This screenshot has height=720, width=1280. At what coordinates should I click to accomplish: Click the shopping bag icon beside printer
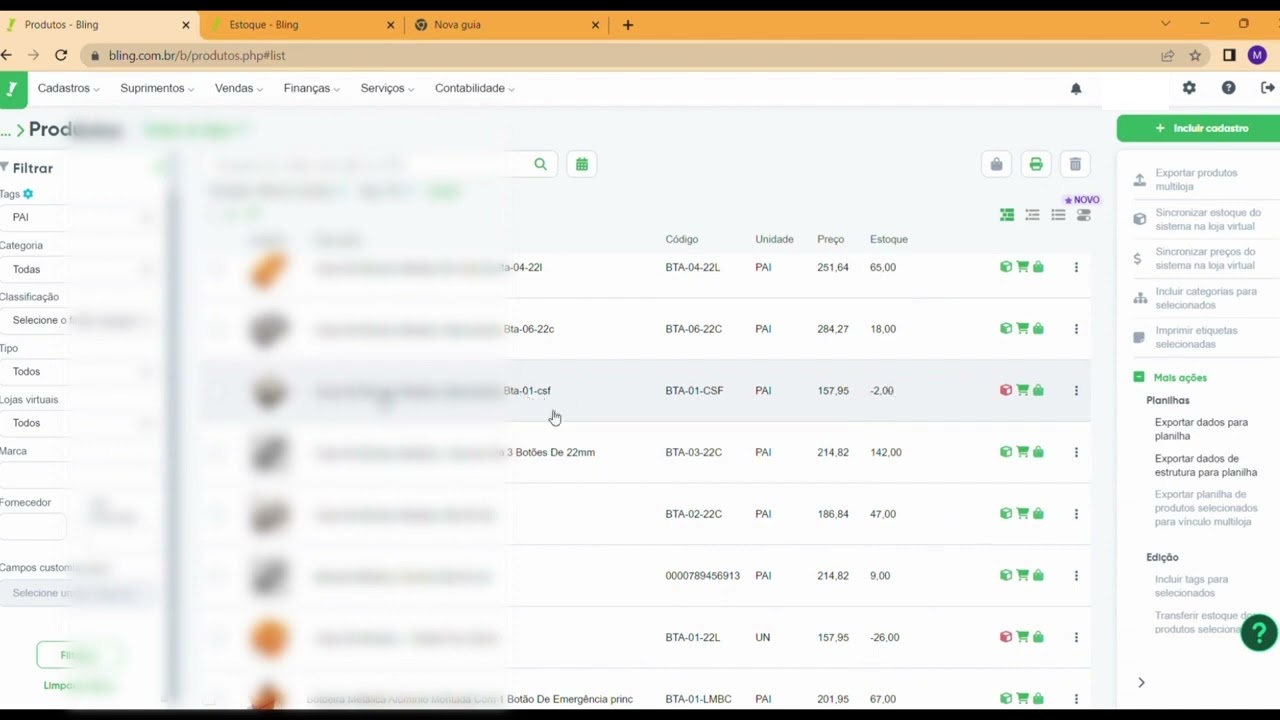tap(996, 164)
